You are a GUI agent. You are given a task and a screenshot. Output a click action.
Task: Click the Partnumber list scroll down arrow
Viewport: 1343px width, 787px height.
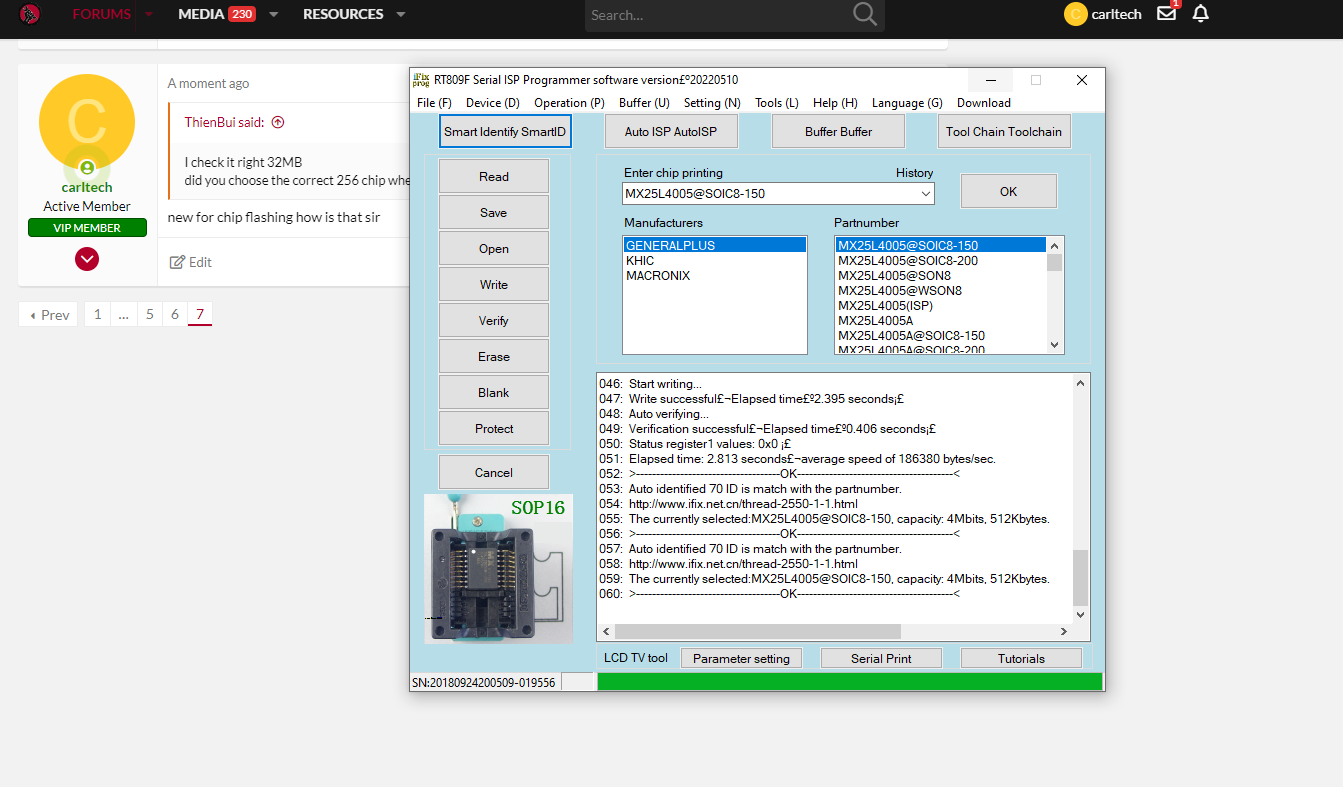tap(1054, 344)
